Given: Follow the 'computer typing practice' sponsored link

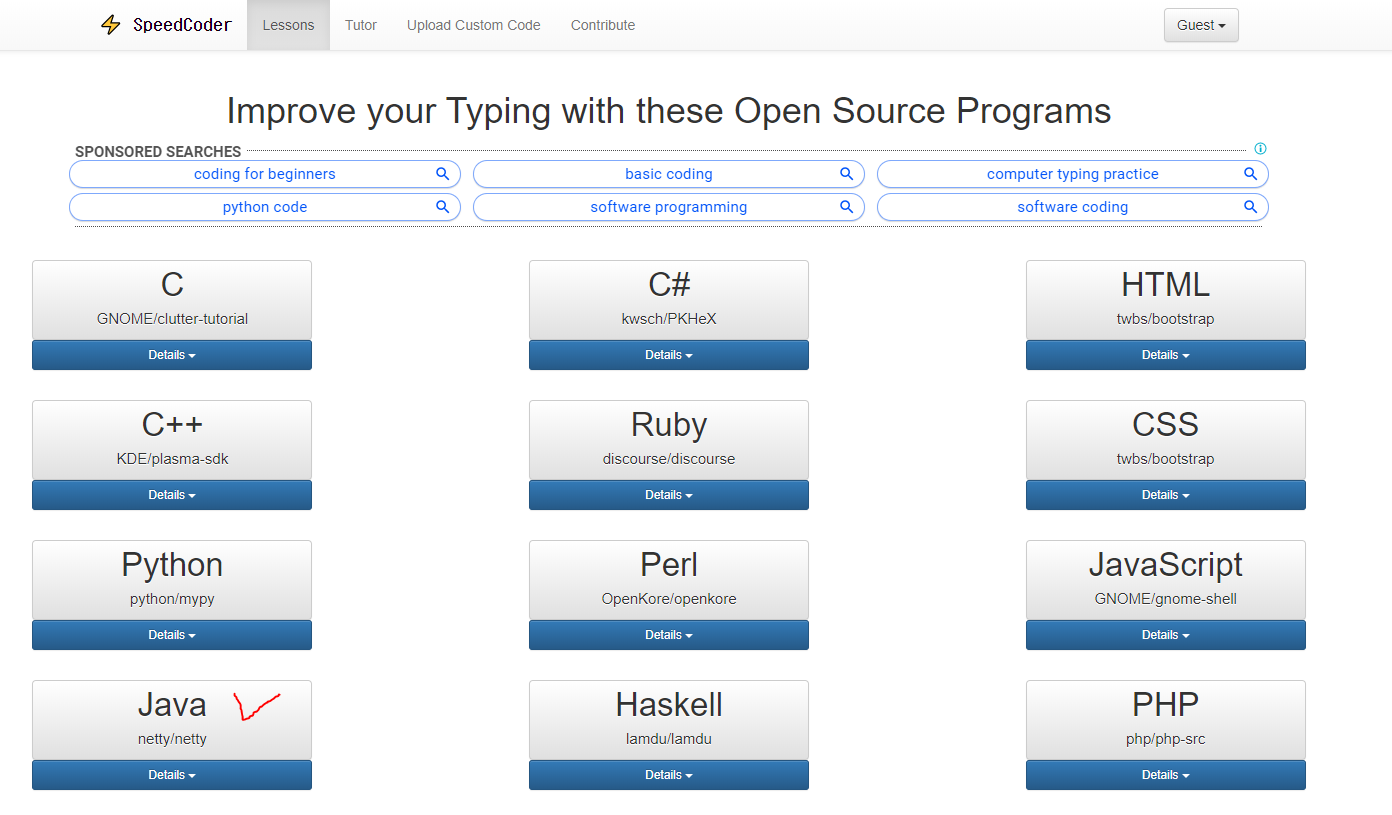Looking at the screenshot, I should (1073, 174).
